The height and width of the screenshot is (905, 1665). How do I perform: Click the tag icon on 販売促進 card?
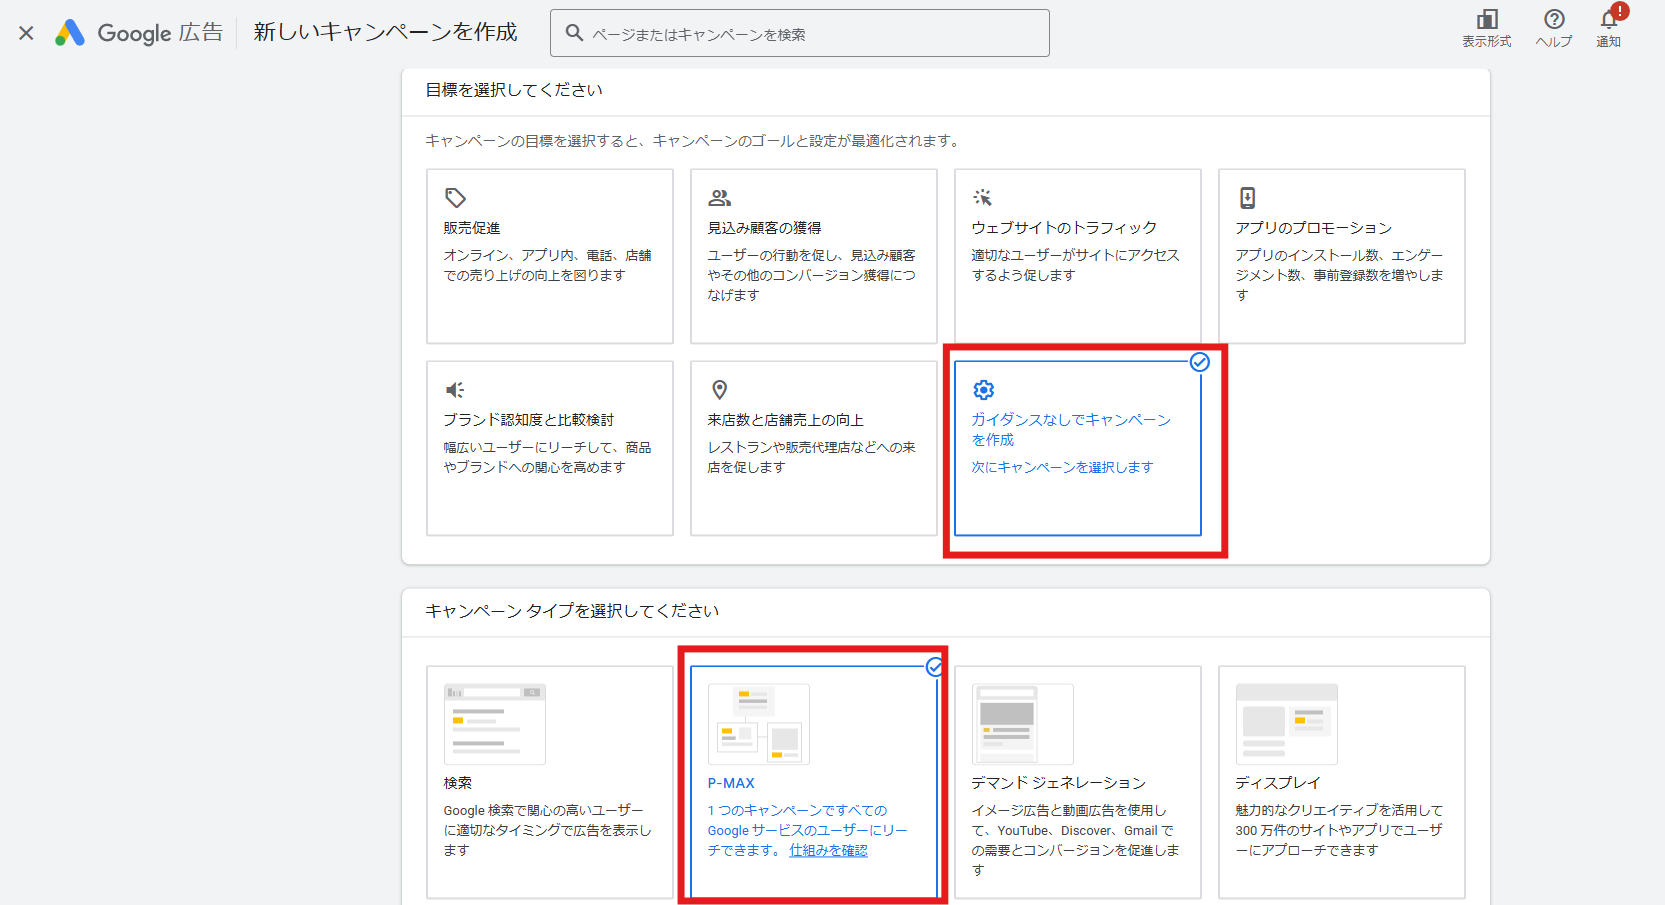[455, 197]
